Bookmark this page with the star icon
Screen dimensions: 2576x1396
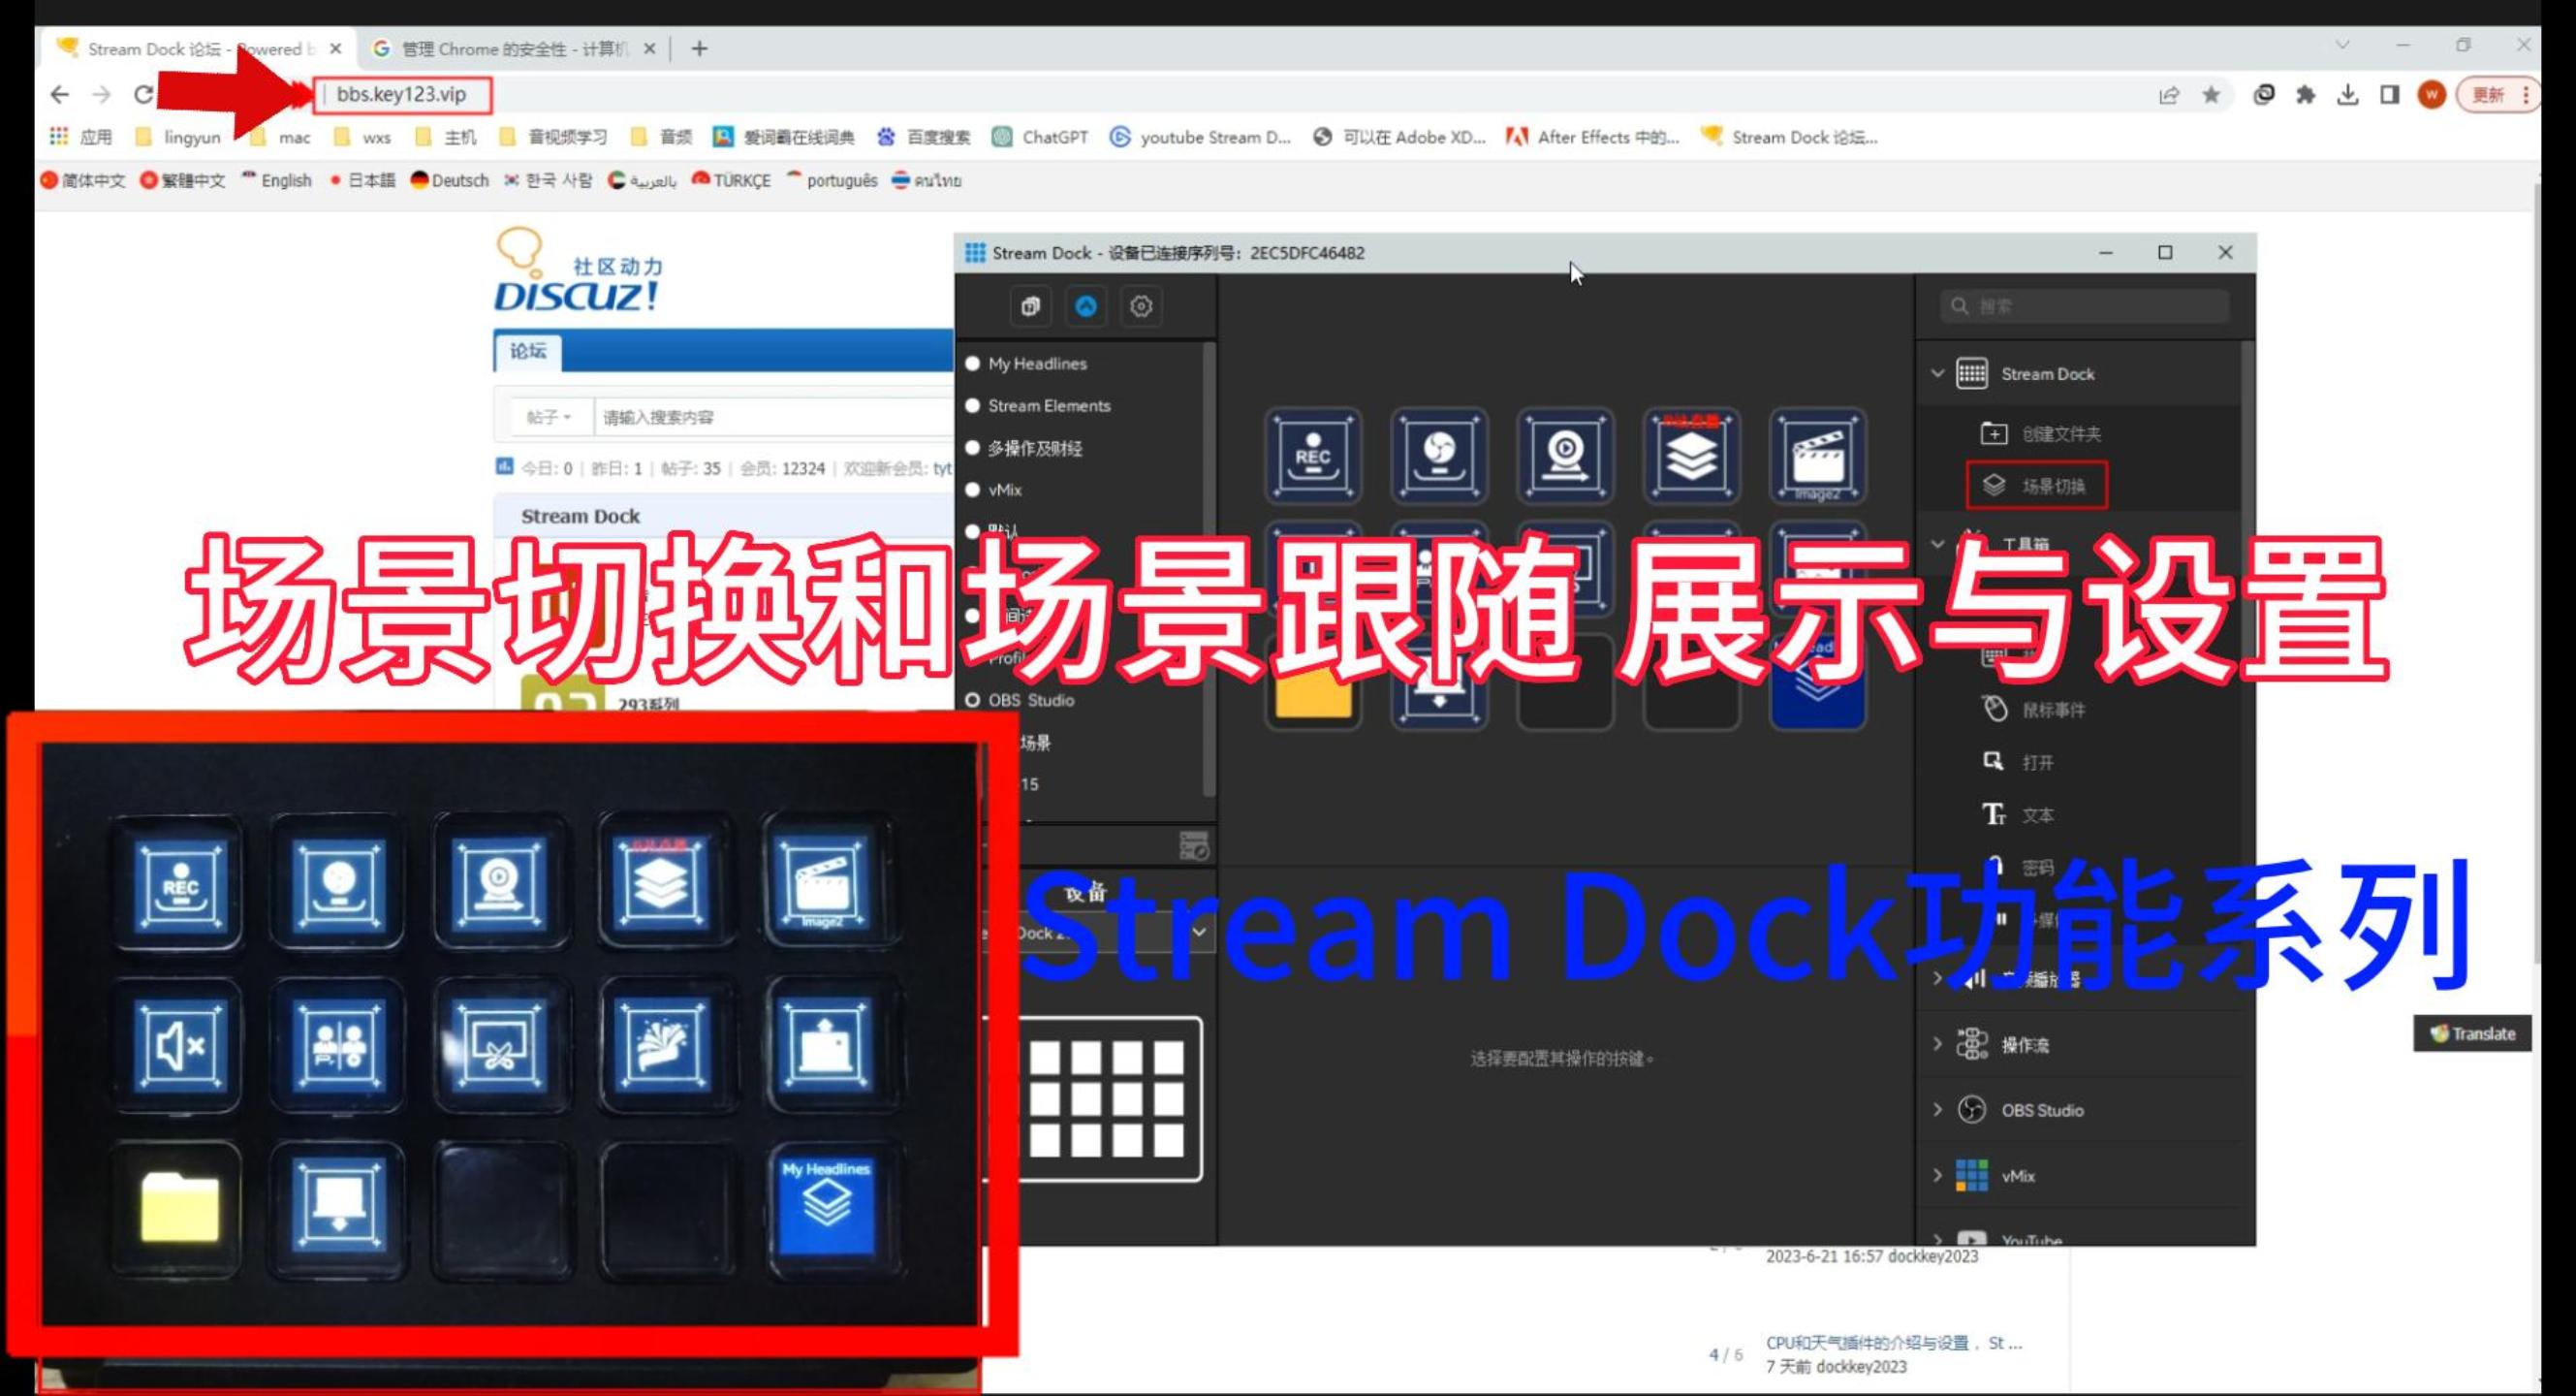tap(2211, 95)
